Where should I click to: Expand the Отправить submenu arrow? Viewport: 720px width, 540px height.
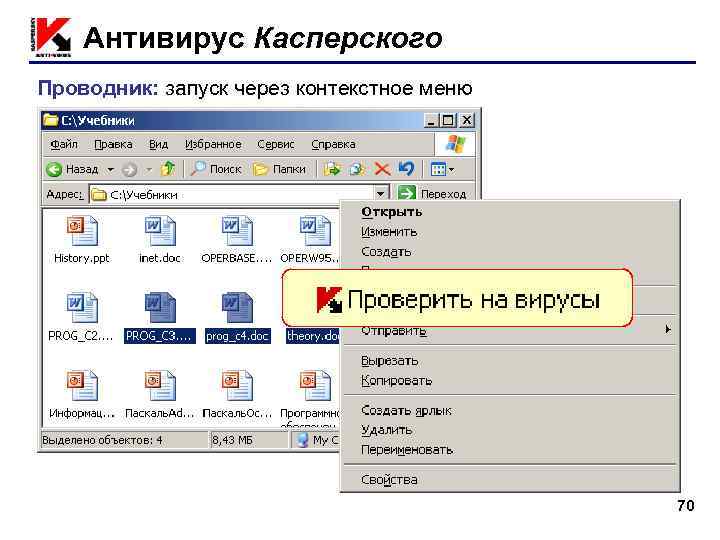[x=668, y=329]
